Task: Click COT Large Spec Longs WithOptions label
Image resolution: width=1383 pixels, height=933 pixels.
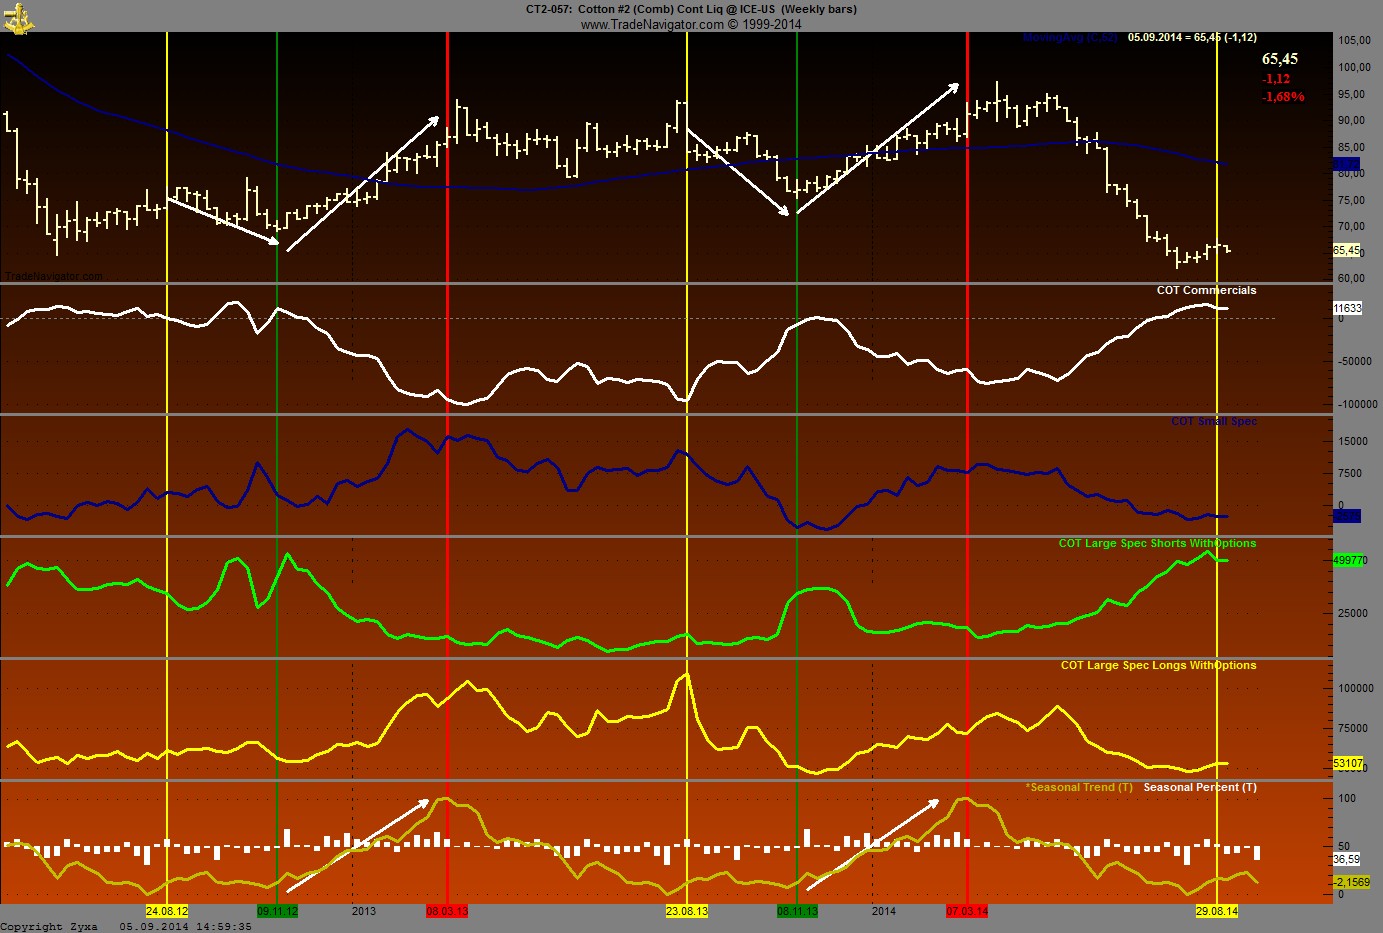Action: (1158, 665)
